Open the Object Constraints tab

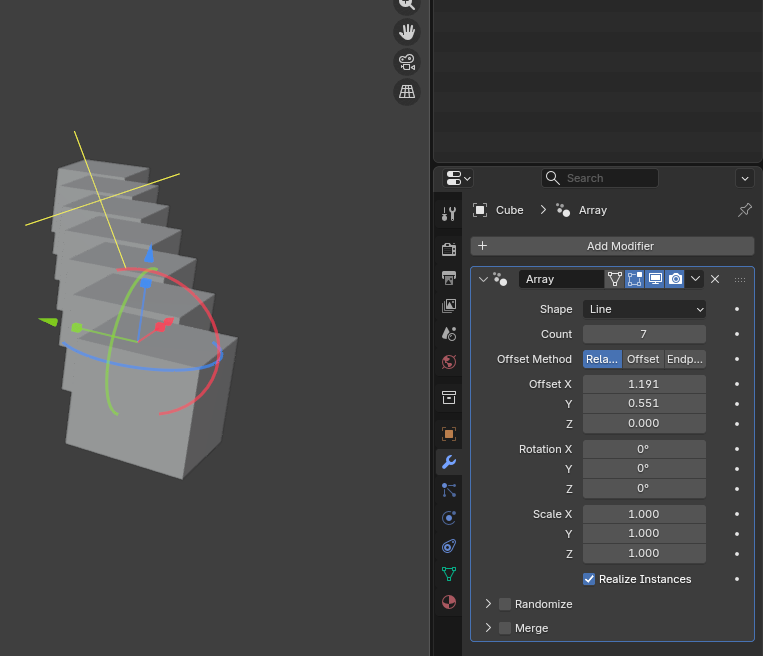pos(449,546)
